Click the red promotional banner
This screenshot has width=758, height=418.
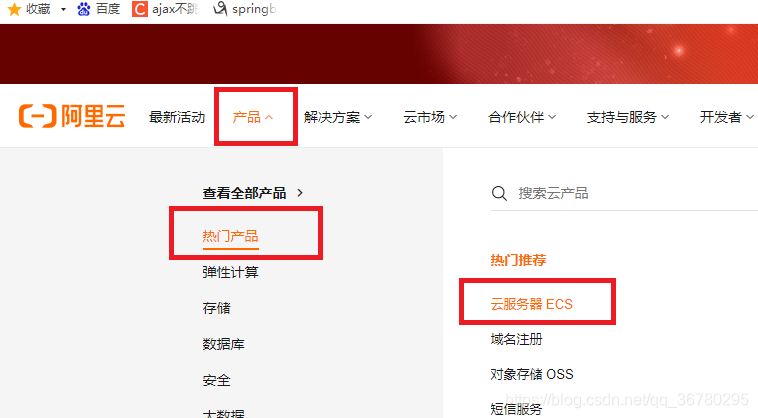379,54
